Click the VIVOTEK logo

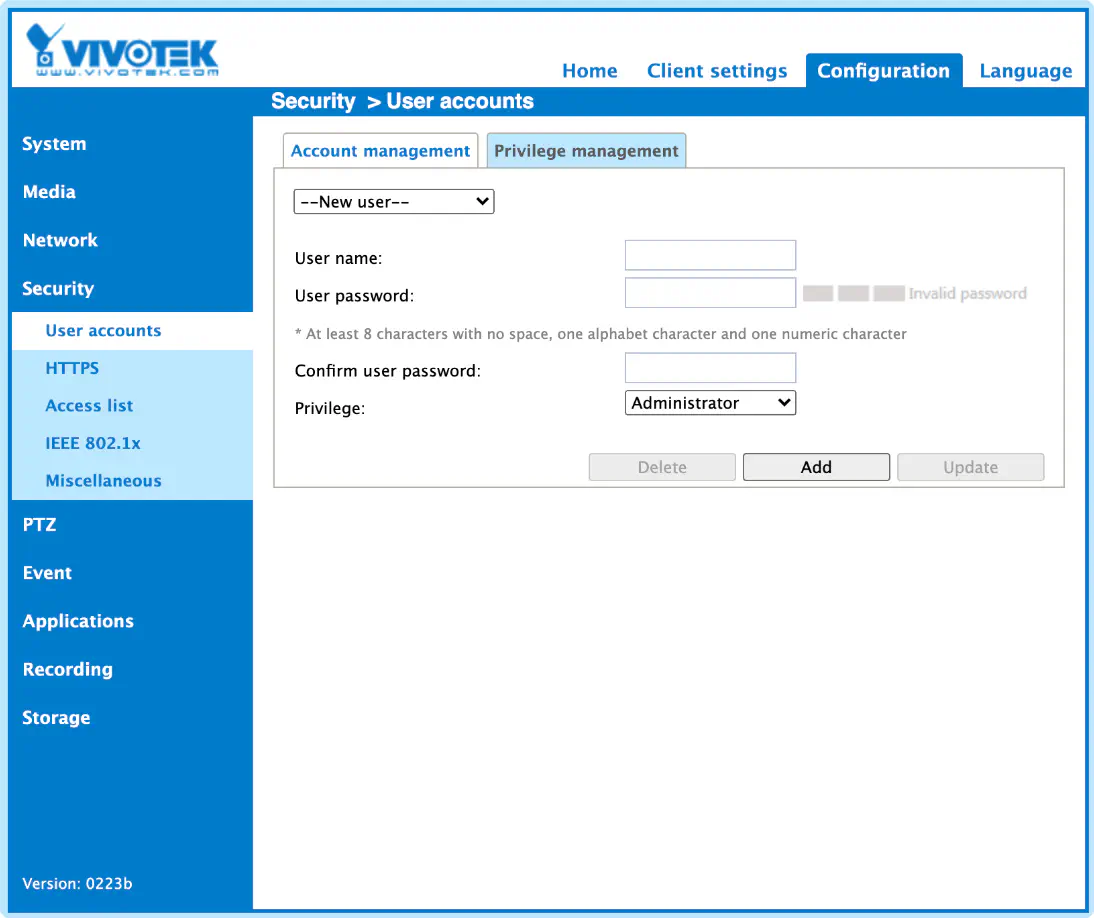coord(122,50)
